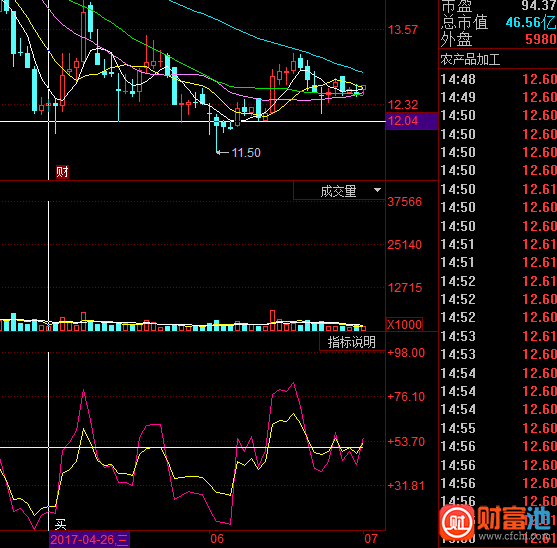The width and height of the screenshot is (557, 548).
Task: Click the red 财 marker icon on chart
Action: pos(62,172)
